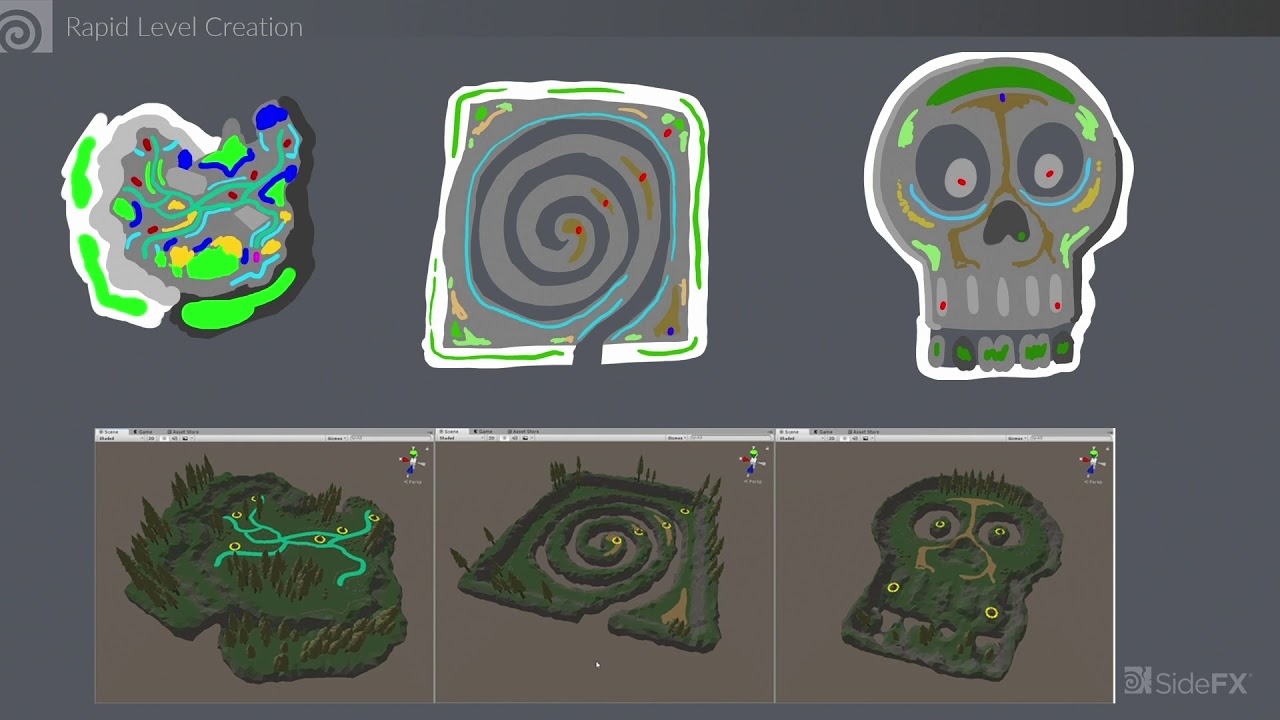Open effects dropdown arrow in skull panel toolbar
Image resolution: width=1280 pixels, height=720 pixels.
click(872, 438)
